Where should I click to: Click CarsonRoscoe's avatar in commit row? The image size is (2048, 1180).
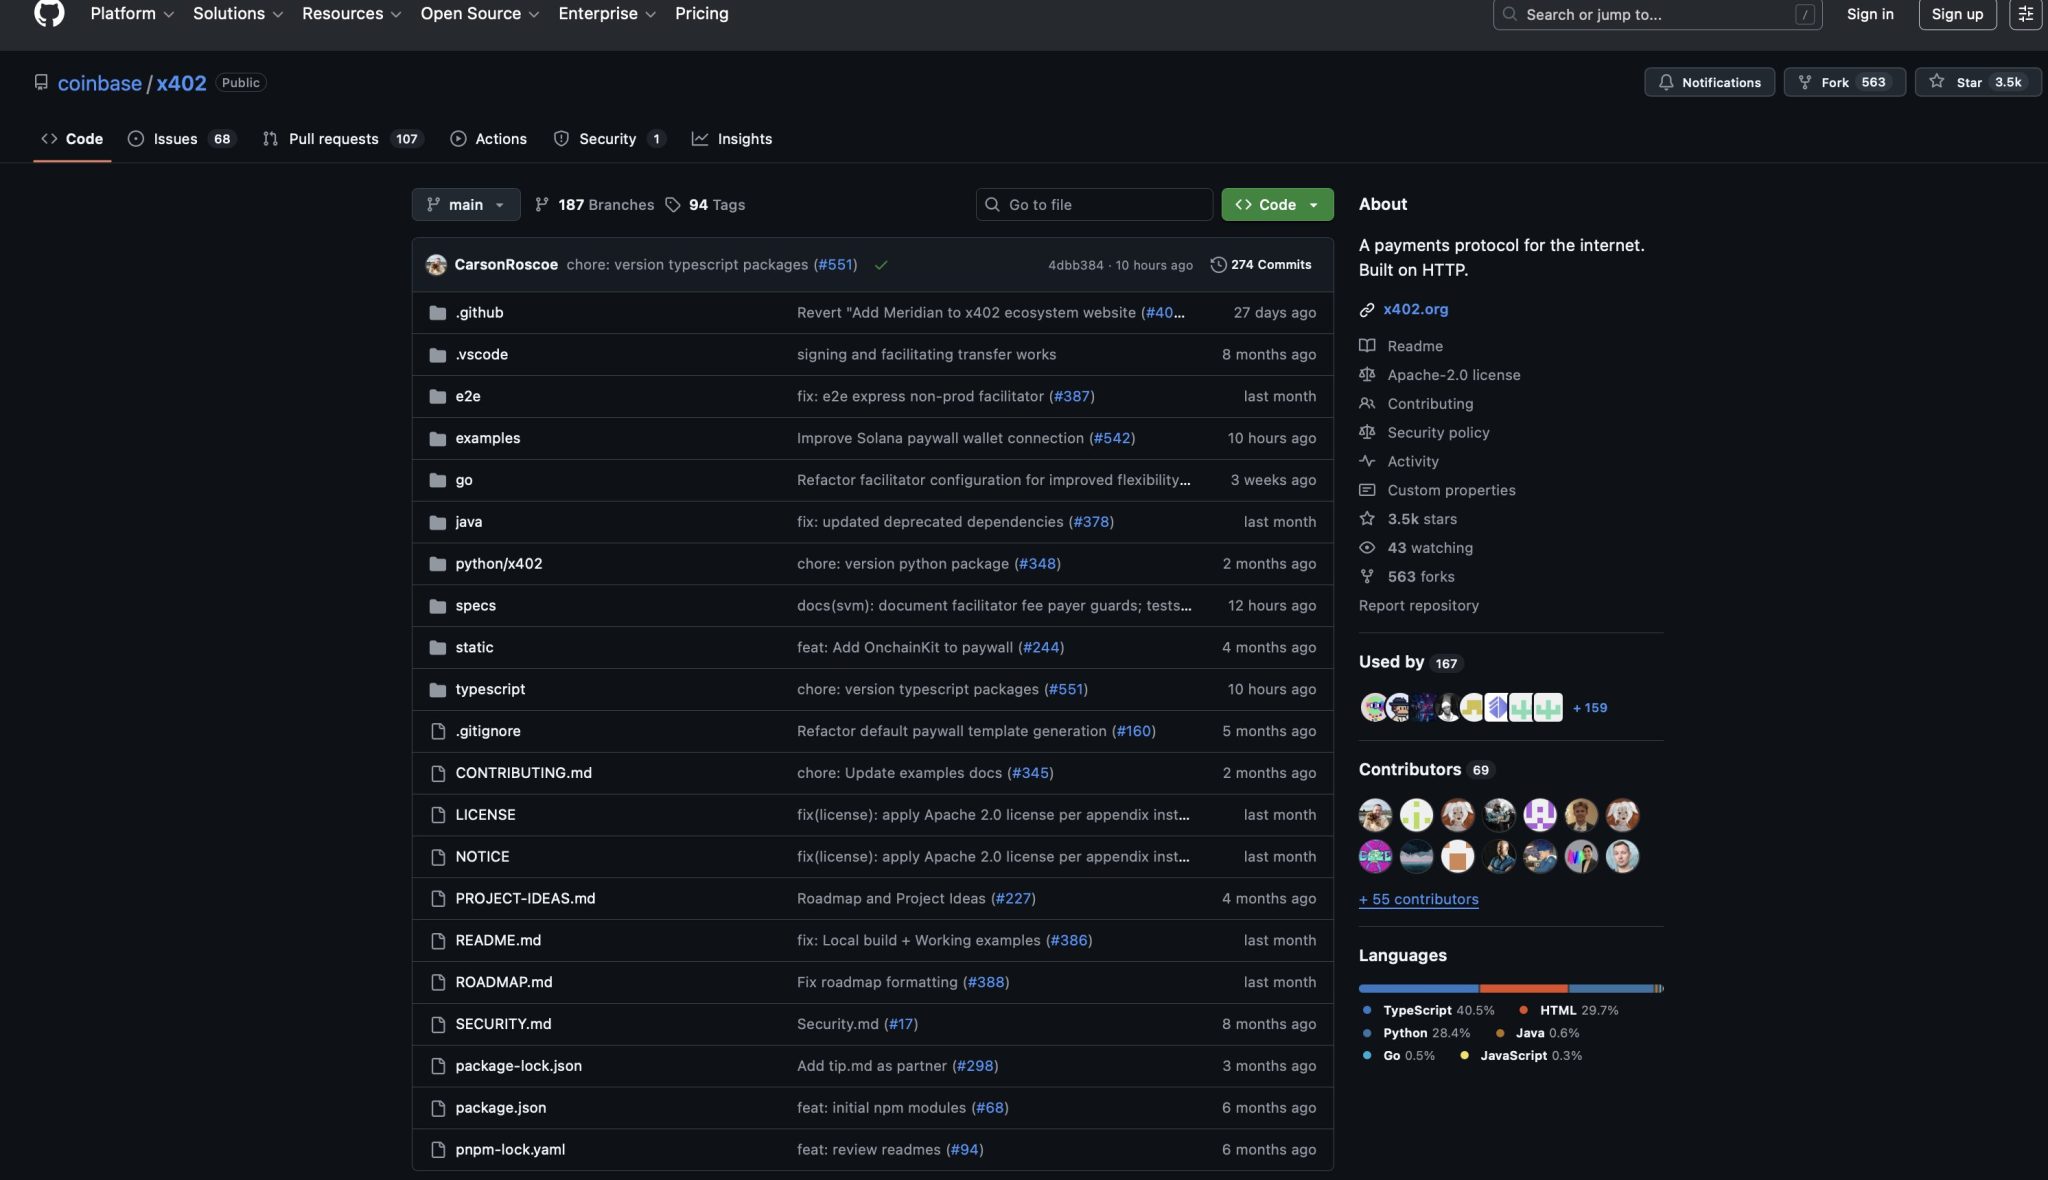pos(436,265)
